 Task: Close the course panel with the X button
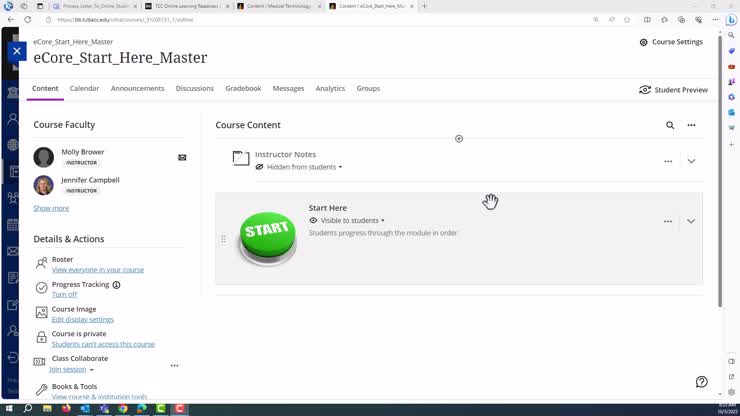pyautogui.click(x=17, y=51)
